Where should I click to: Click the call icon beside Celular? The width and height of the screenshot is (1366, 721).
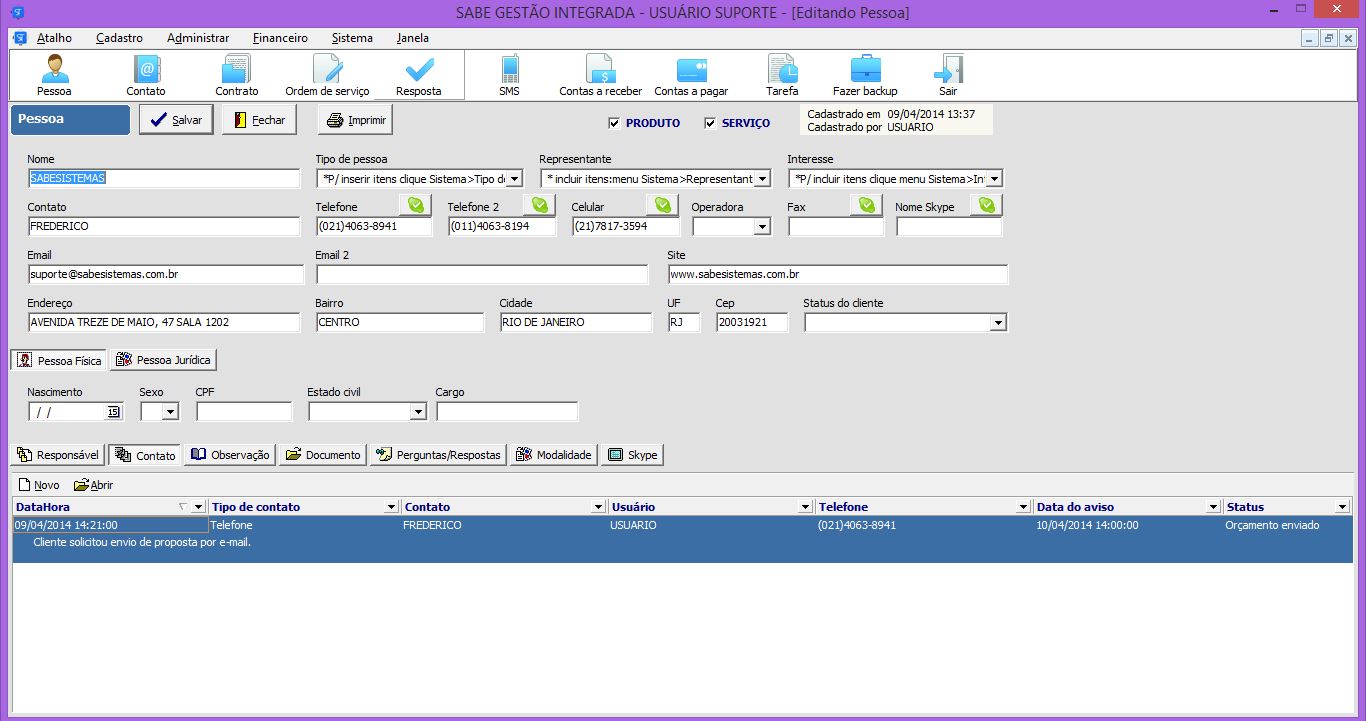pos(663,205)
